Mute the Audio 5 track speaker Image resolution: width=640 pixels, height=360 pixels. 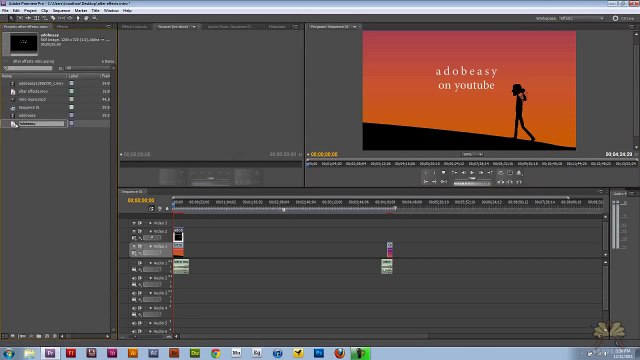[x=134, y=323]
